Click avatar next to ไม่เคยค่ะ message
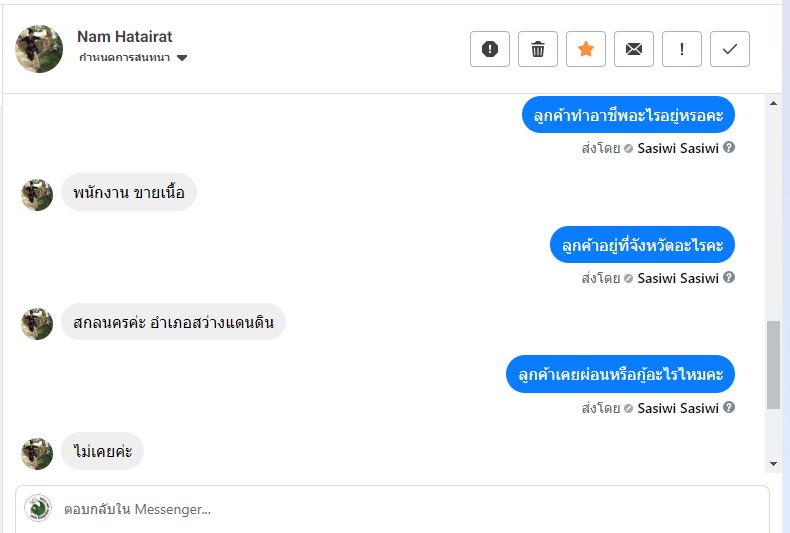Image resolution: width=790 pixels, height=533 pixels. pos(37,453)
